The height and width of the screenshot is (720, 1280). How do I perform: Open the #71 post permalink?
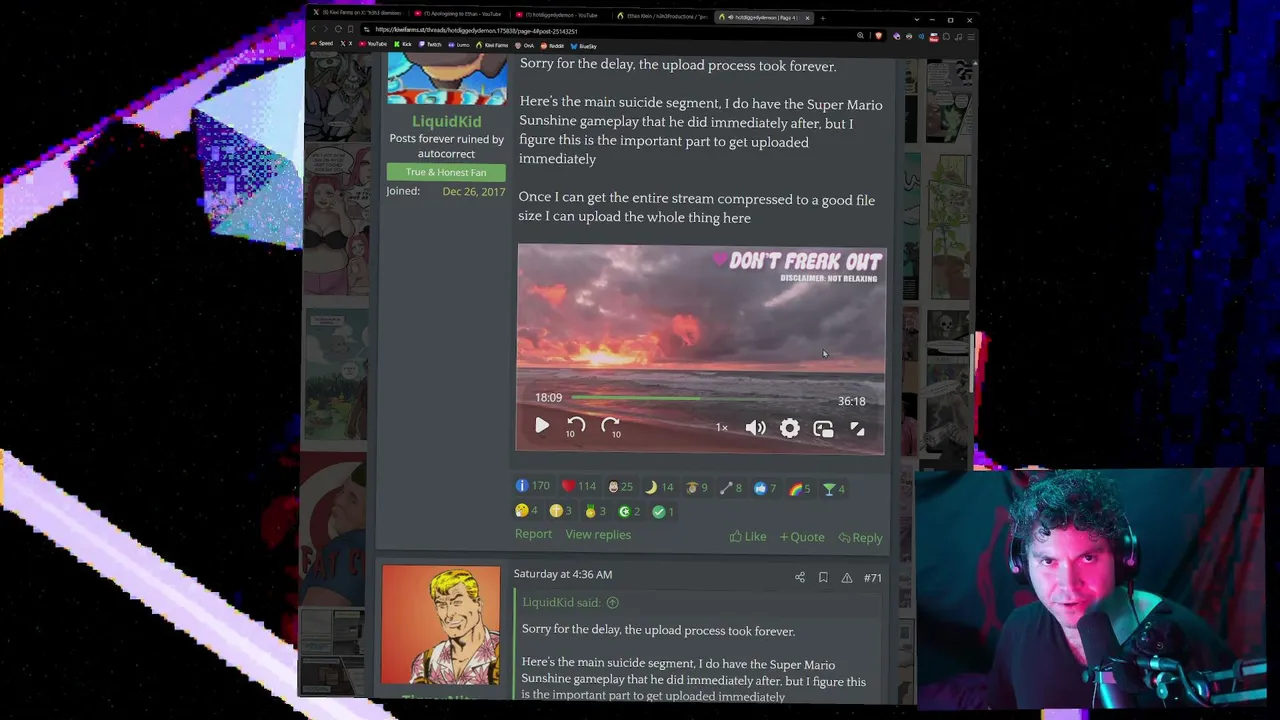[x=873, y=578]
